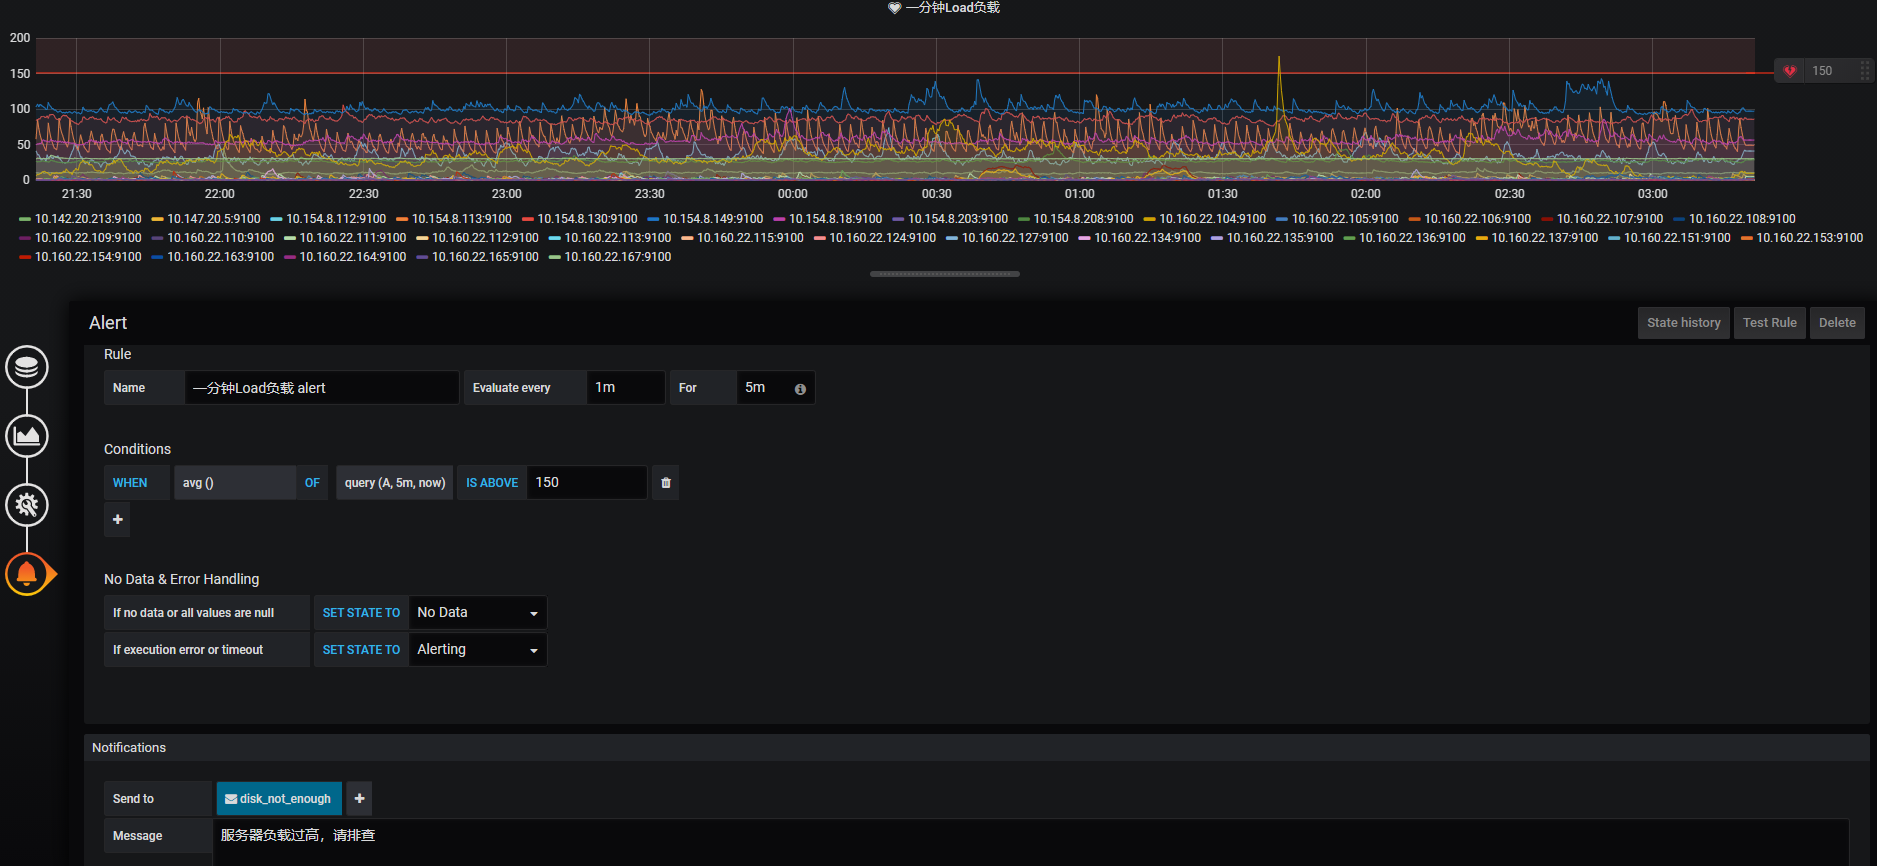Open panel title 一分钟Load负载 menu
This screenshot has height=866, width=1877.
[x=953, y=8]
